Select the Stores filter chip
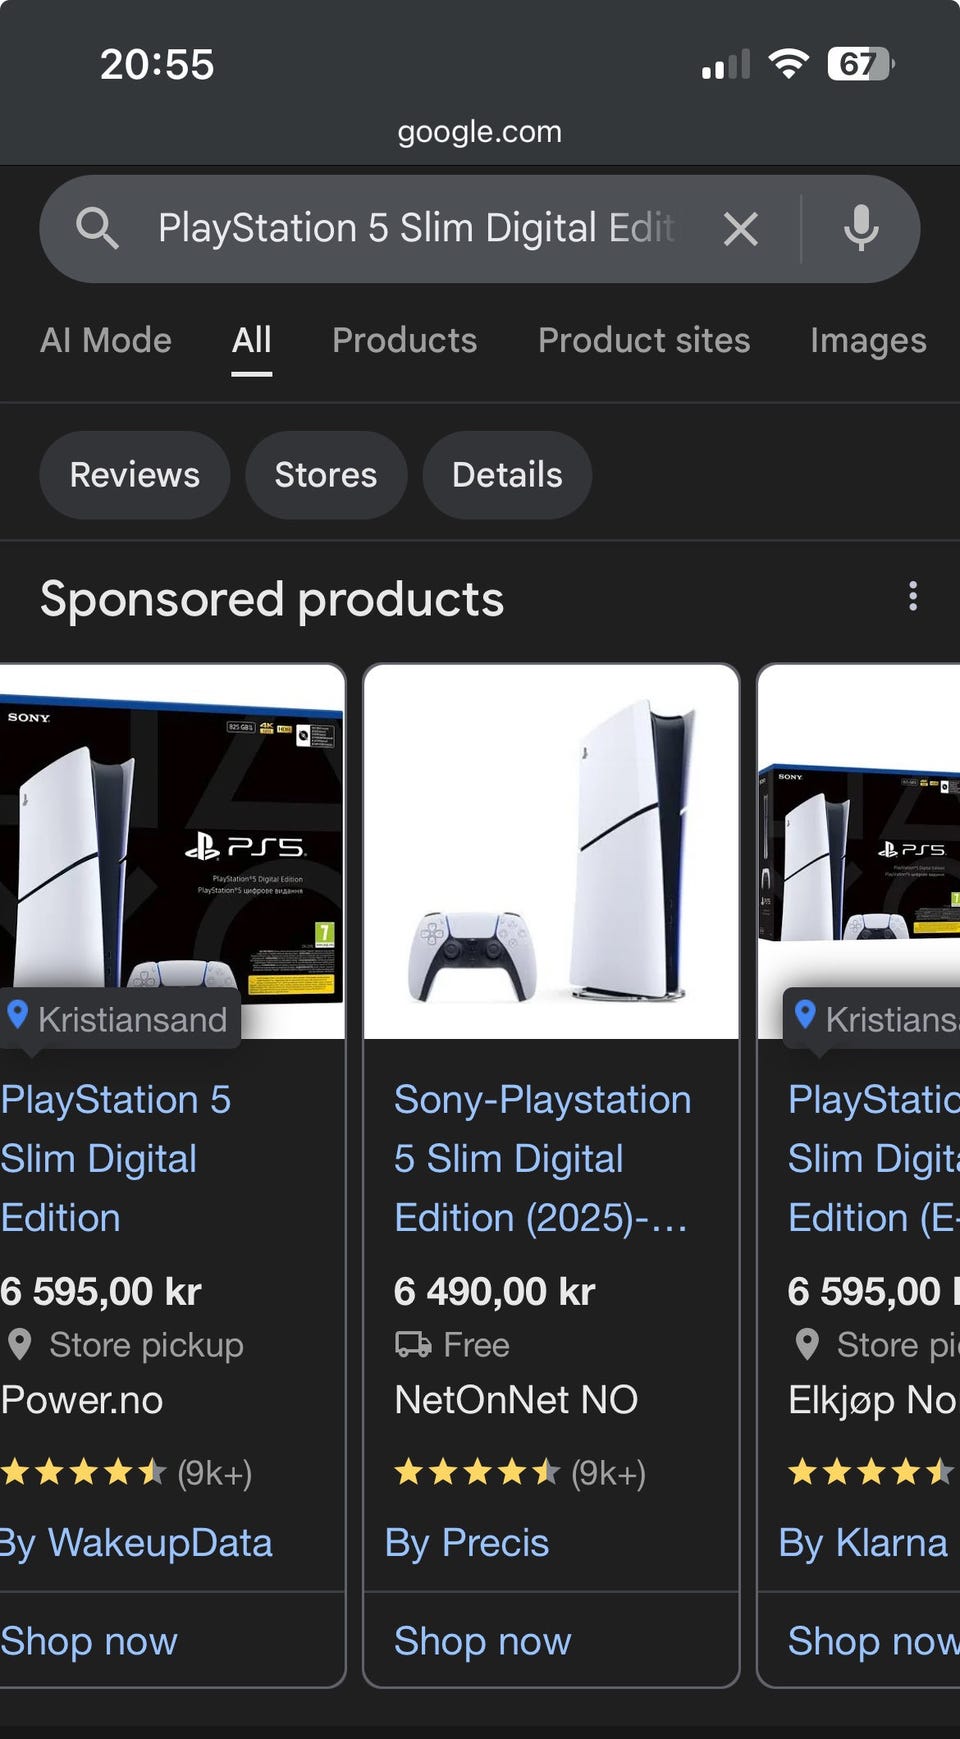 [326, 475]
